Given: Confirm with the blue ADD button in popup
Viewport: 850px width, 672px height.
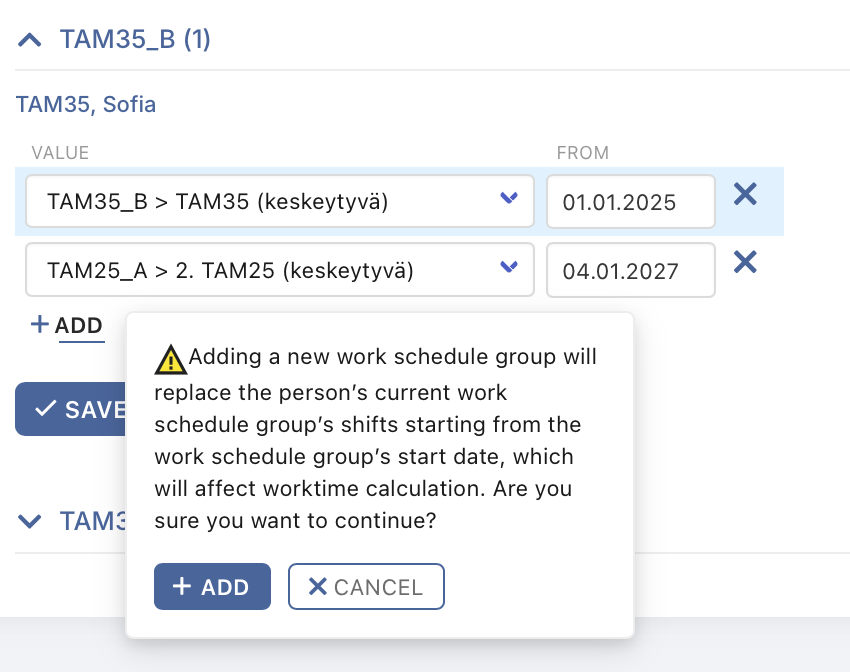Looking at the screenshot, I should [x=212, y=586].
